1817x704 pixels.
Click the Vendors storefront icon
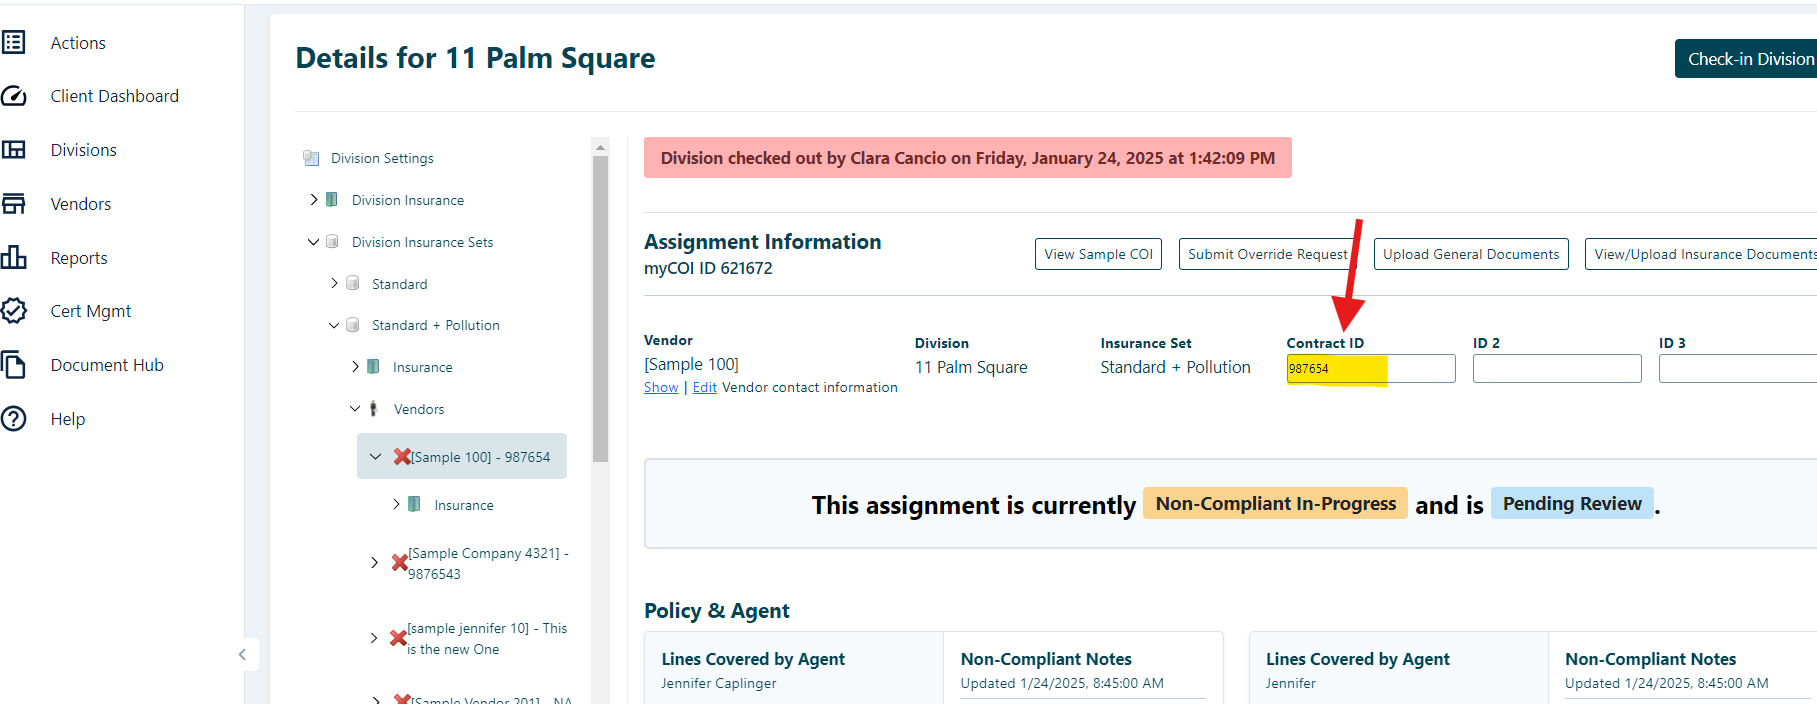14,204
